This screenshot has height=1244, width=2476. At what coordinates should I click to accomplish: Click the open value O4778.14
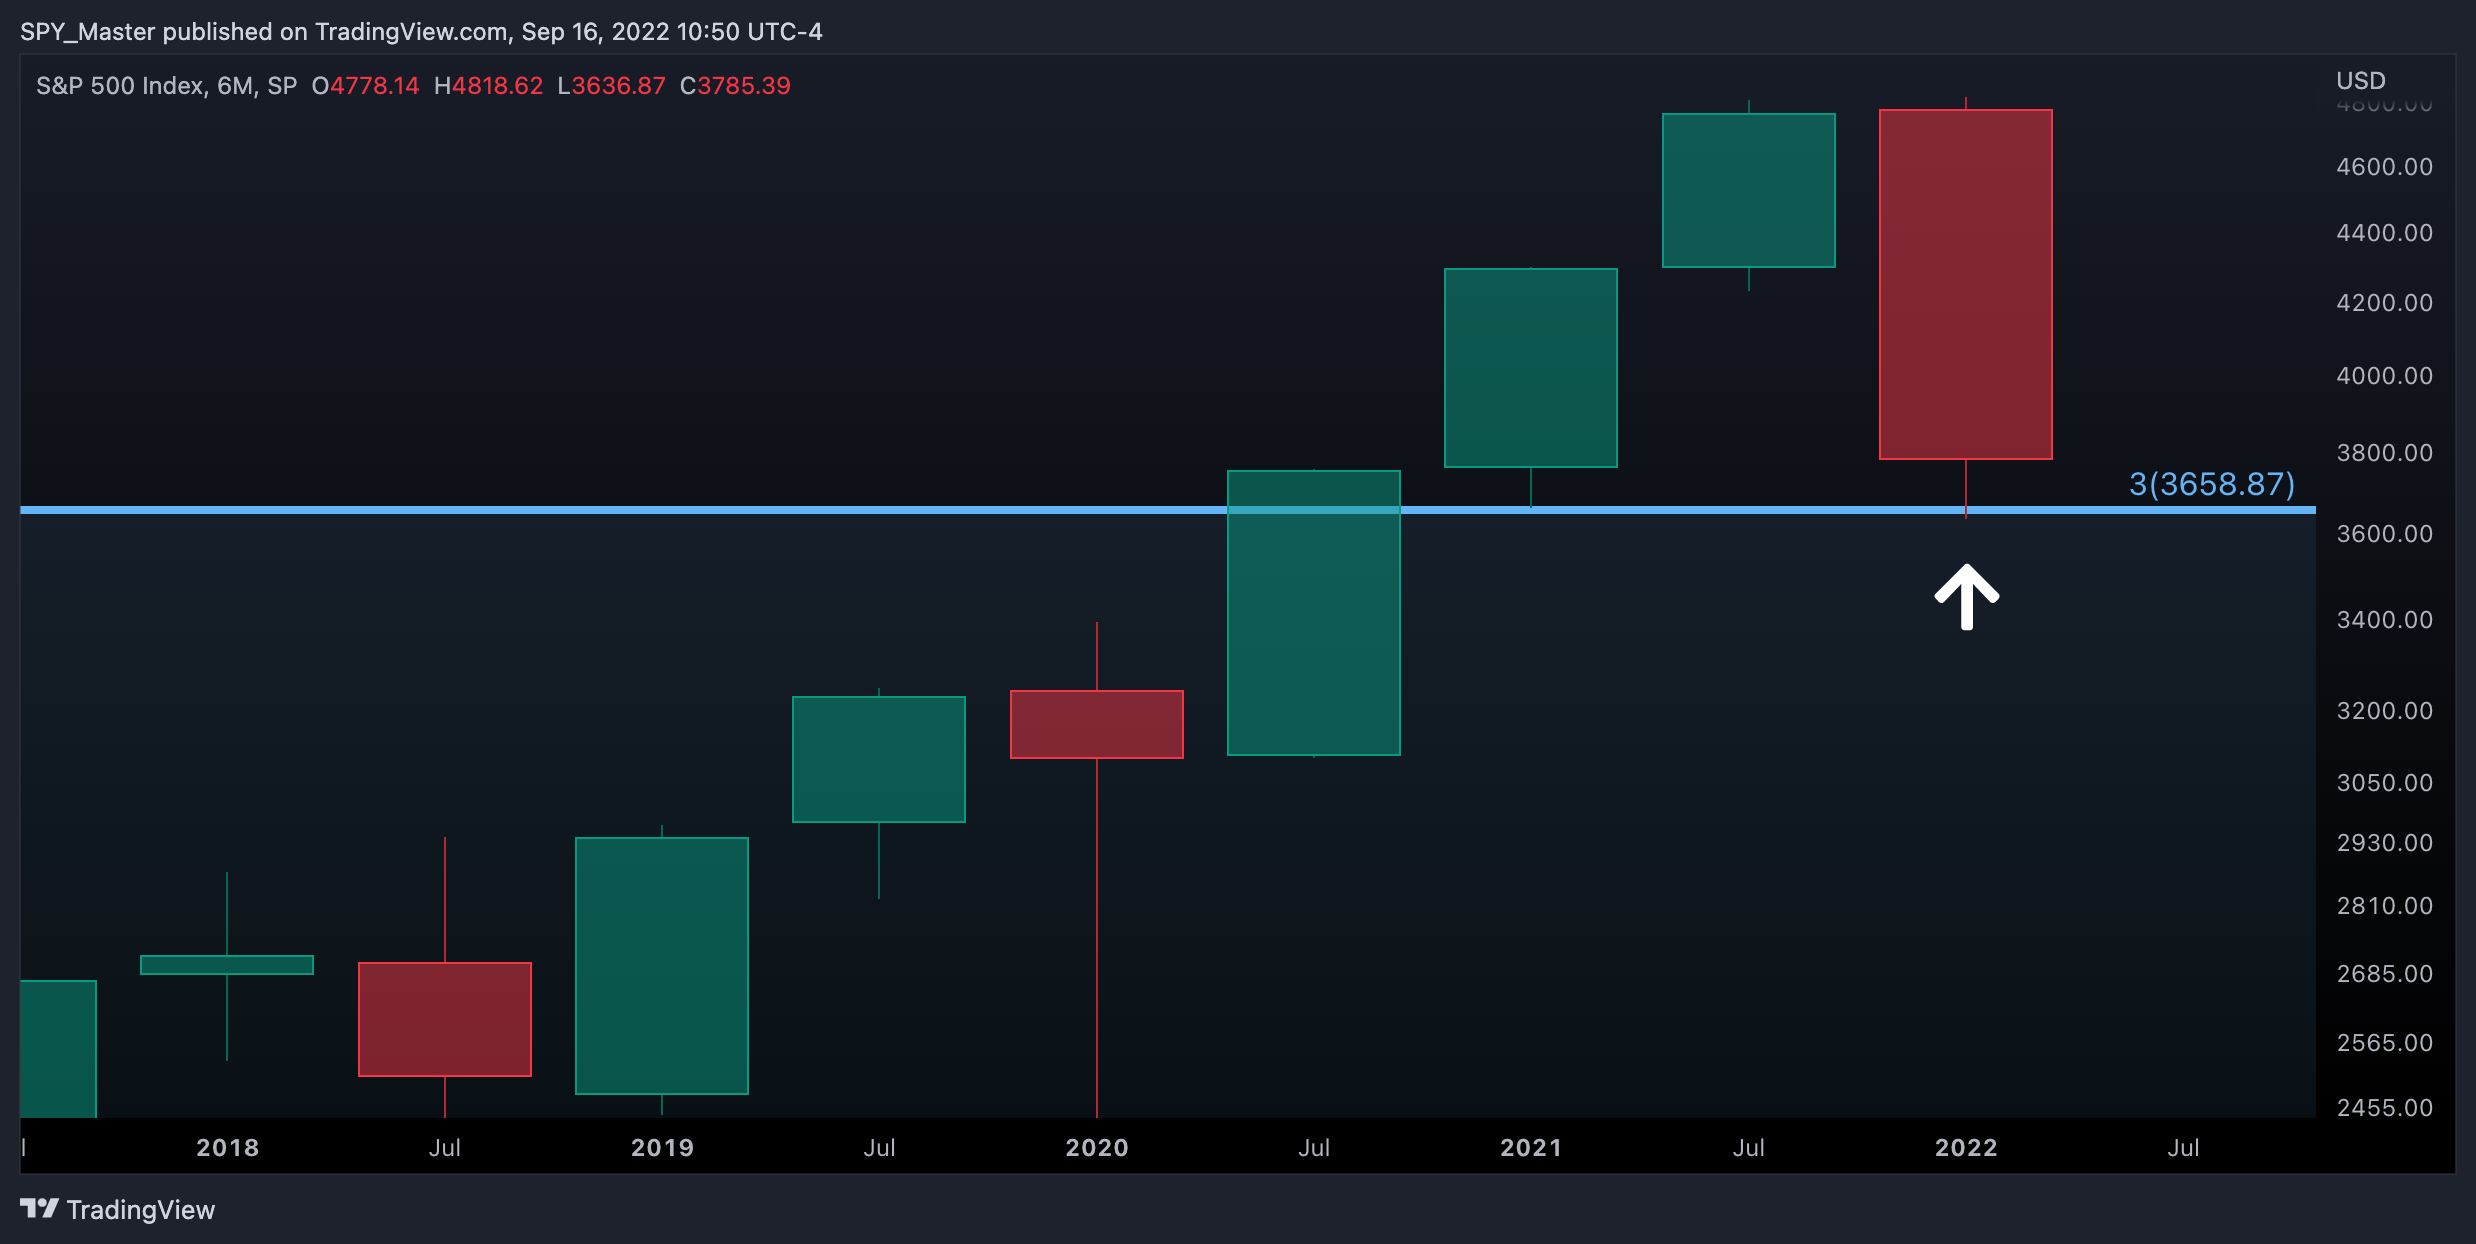click(x=365, y=86)
